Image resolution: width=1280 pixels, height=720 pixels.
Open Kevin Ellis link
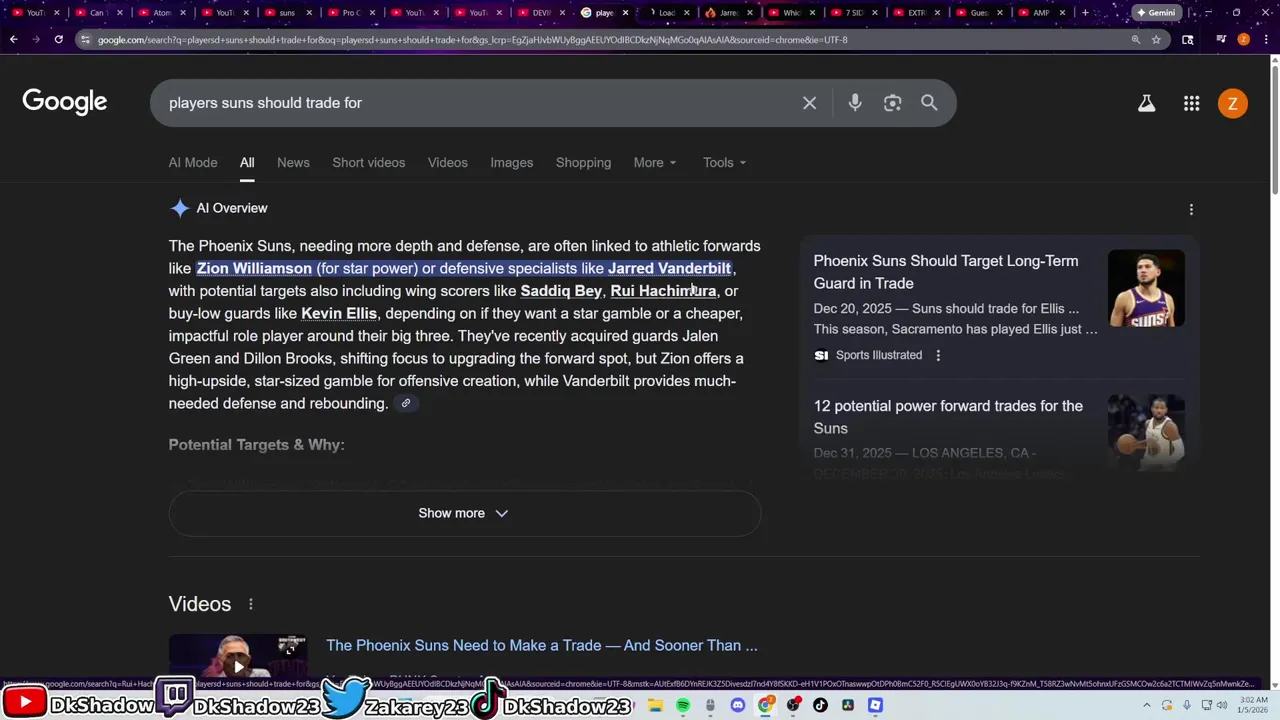[339, 313]
